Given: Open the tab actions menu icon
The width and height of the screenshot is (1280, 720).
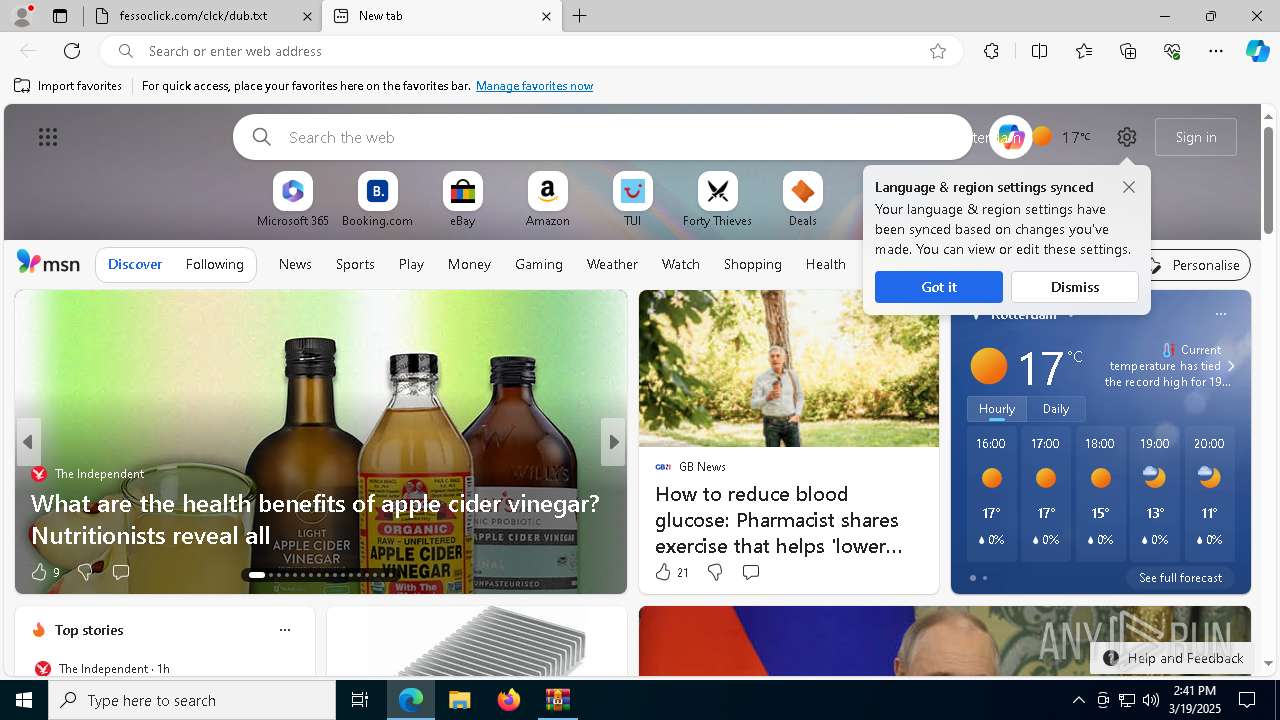Looking at the screenshot, I should pos(60,16).
